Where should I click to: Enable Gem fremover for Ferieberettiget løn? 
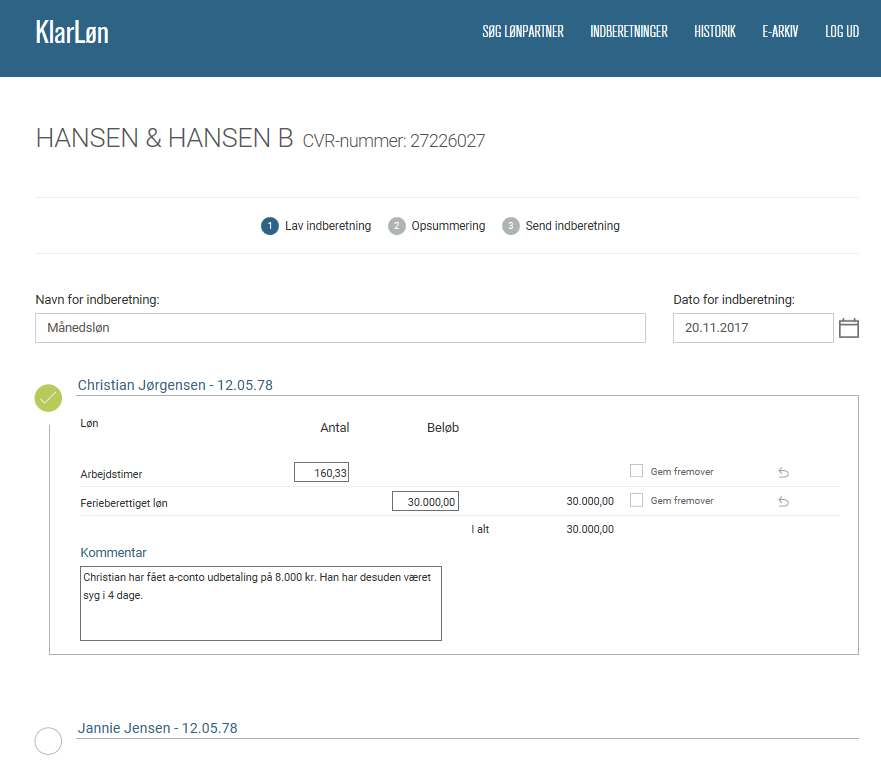click(636, 500)
